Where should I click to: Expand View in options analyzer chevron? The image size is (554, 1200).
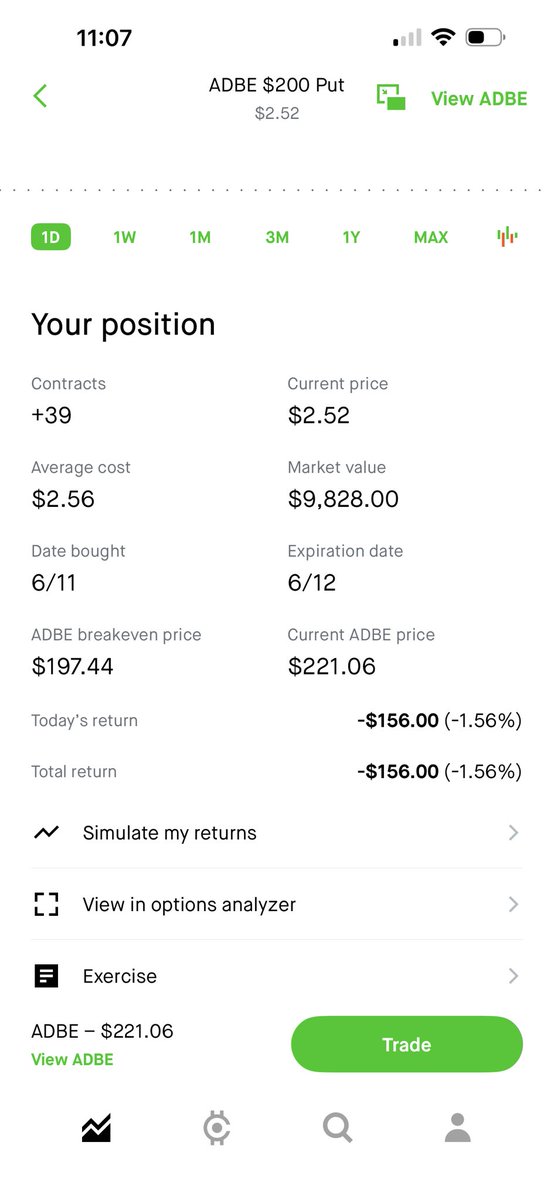(x=513, y=905)
